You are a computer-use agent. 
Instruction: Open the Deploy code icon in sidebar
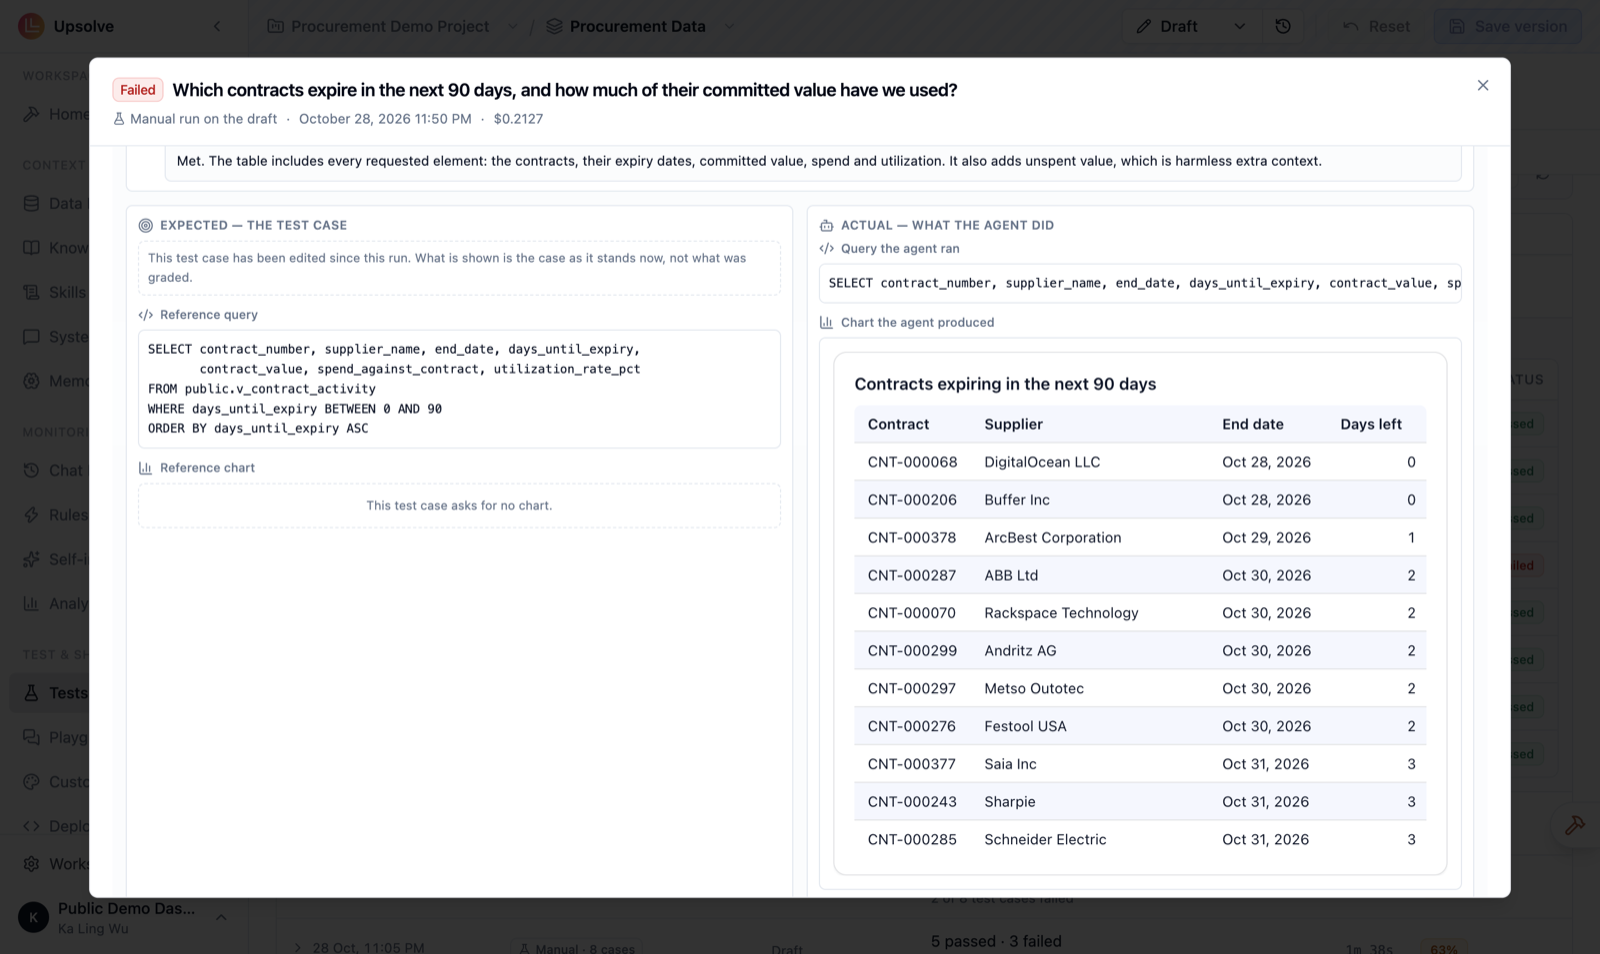(x=31, y=826)
